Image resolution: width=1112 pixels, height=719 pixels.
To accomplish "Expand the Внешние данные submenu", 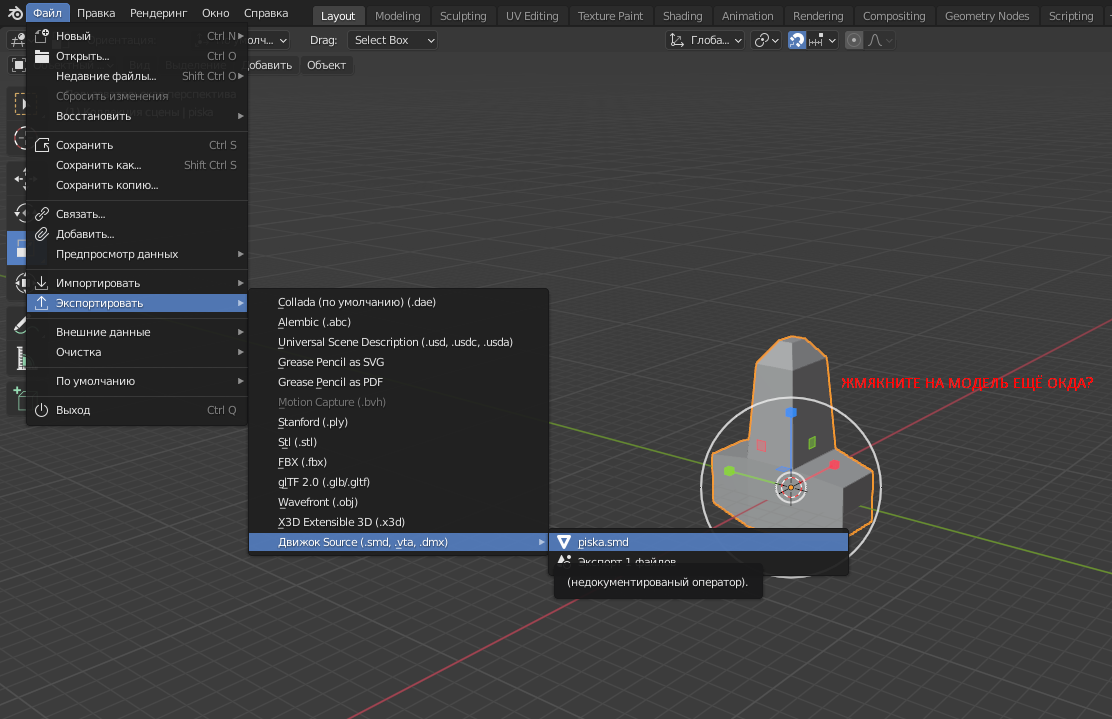I will coord(137,332).
